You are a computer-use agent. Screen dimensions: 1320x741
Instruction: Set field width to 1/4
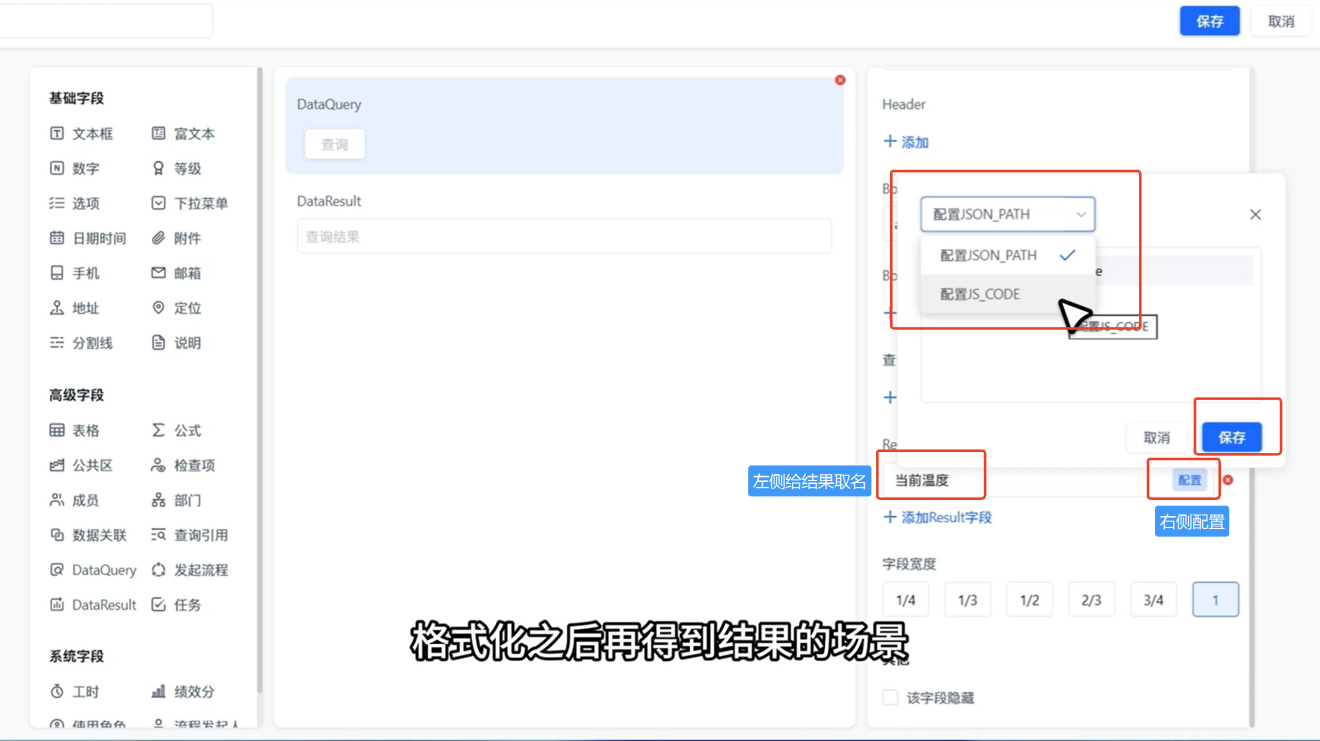906,600
